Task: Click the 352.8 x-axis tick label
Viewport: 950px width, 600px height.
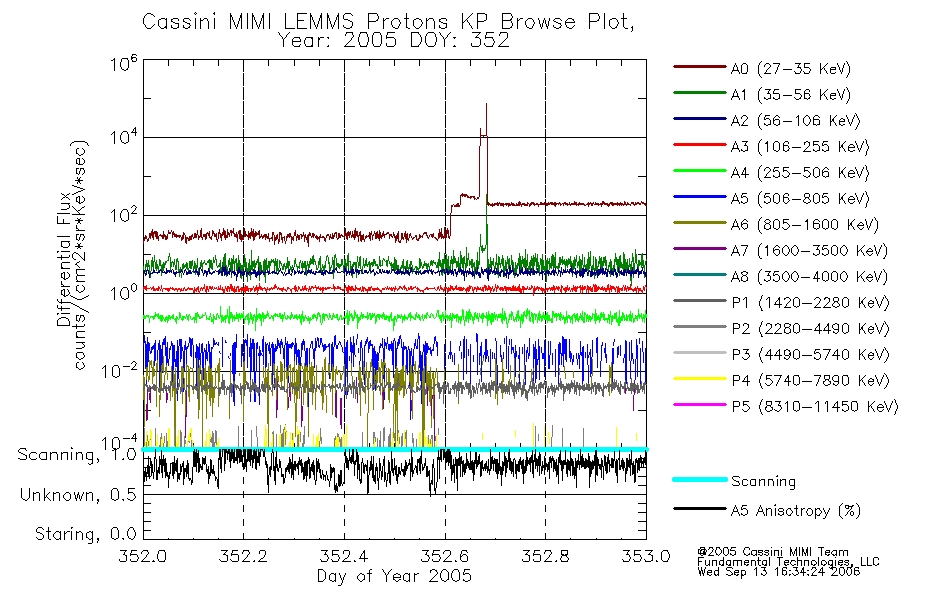Action: (x=545, y=556)
